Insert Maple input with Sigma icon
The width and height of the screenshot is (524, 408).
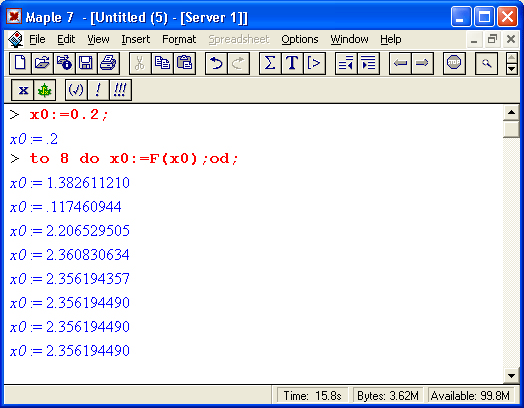270,63
